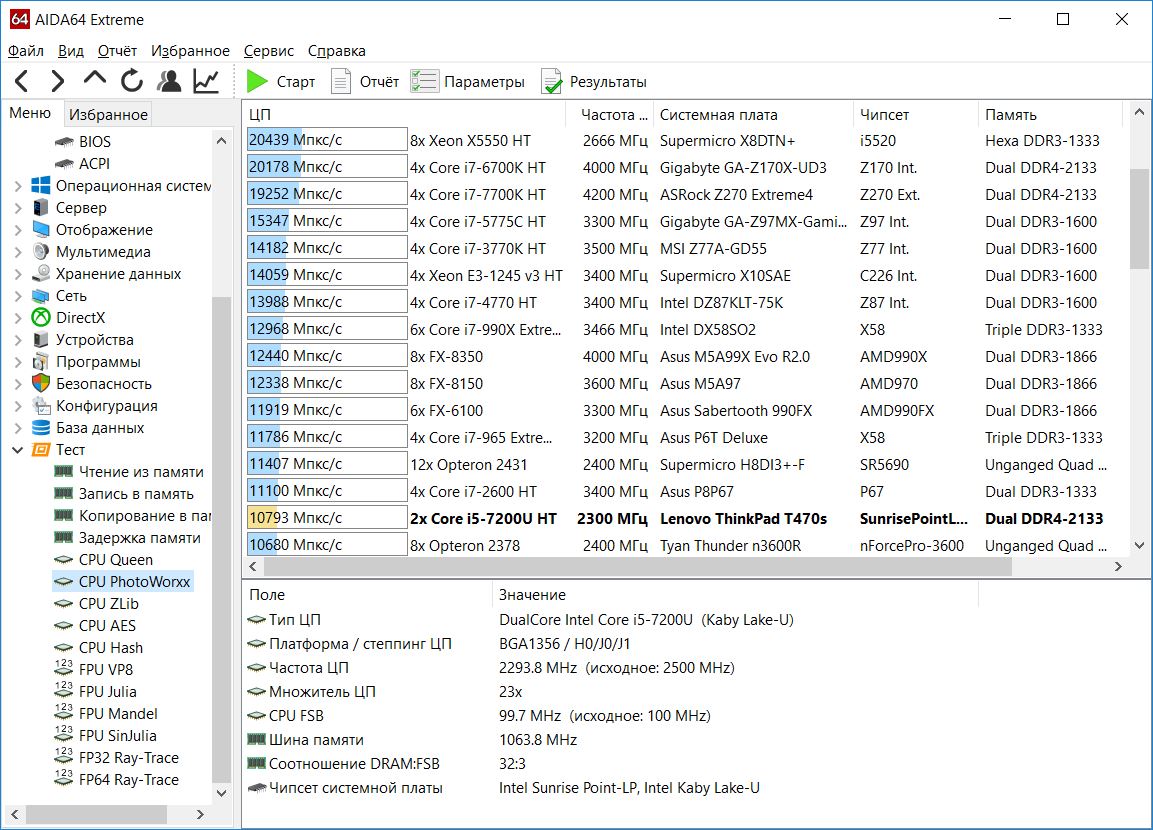Select the BIOS tree item

(x=95, y=141)
